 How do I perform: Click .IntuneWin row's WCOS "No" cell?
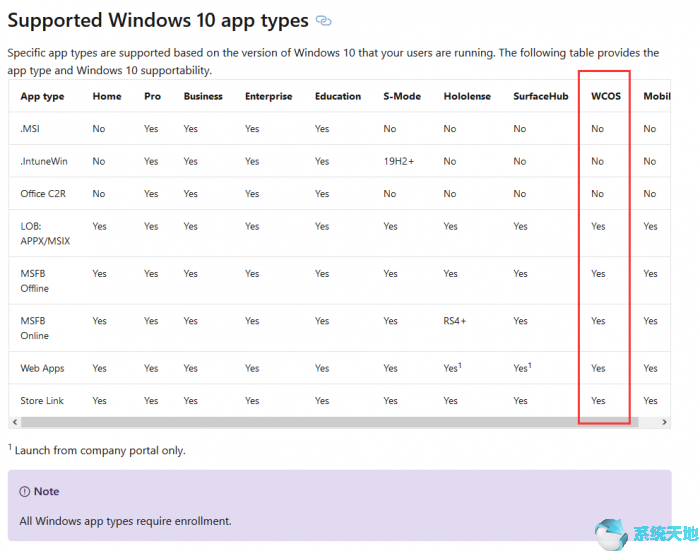click(x=597, y=162)
